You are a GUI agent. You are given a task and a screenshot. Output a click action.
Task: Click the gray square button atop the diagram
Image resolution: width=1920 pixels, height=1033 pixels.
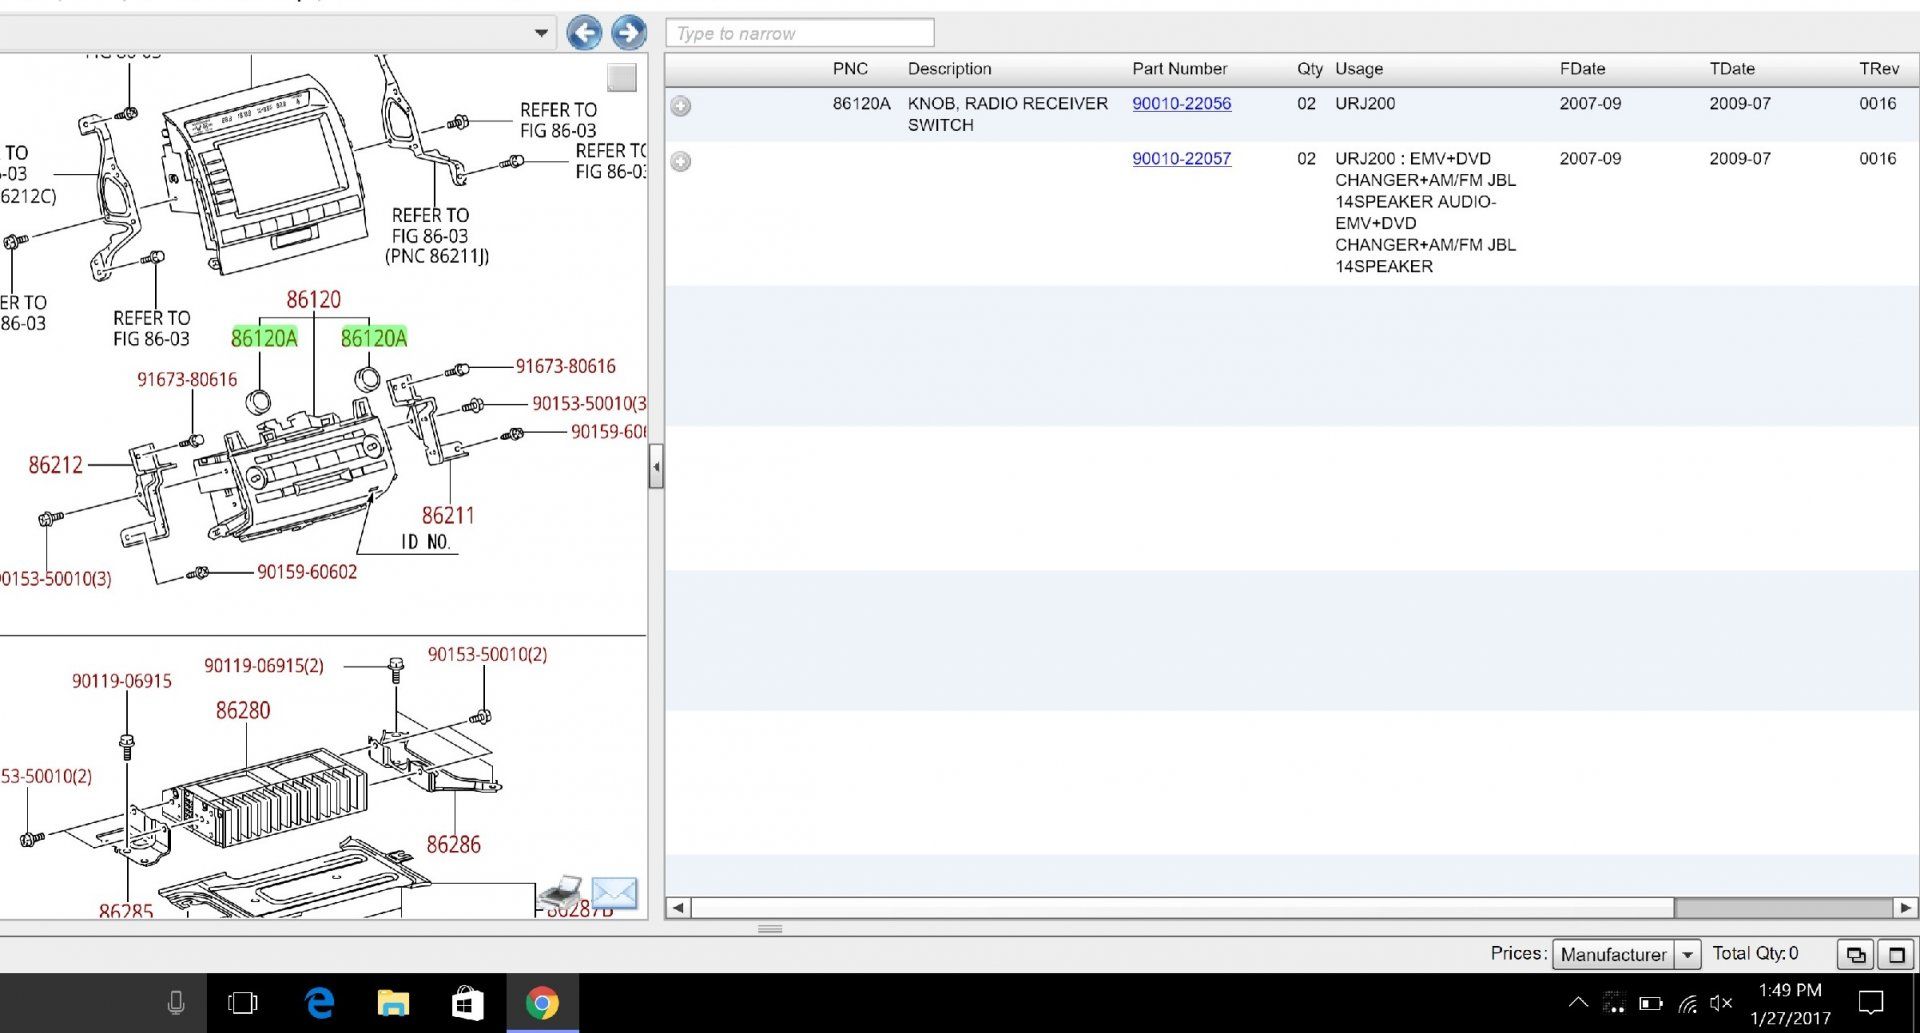pyautogui.click(x=622, y=78)
